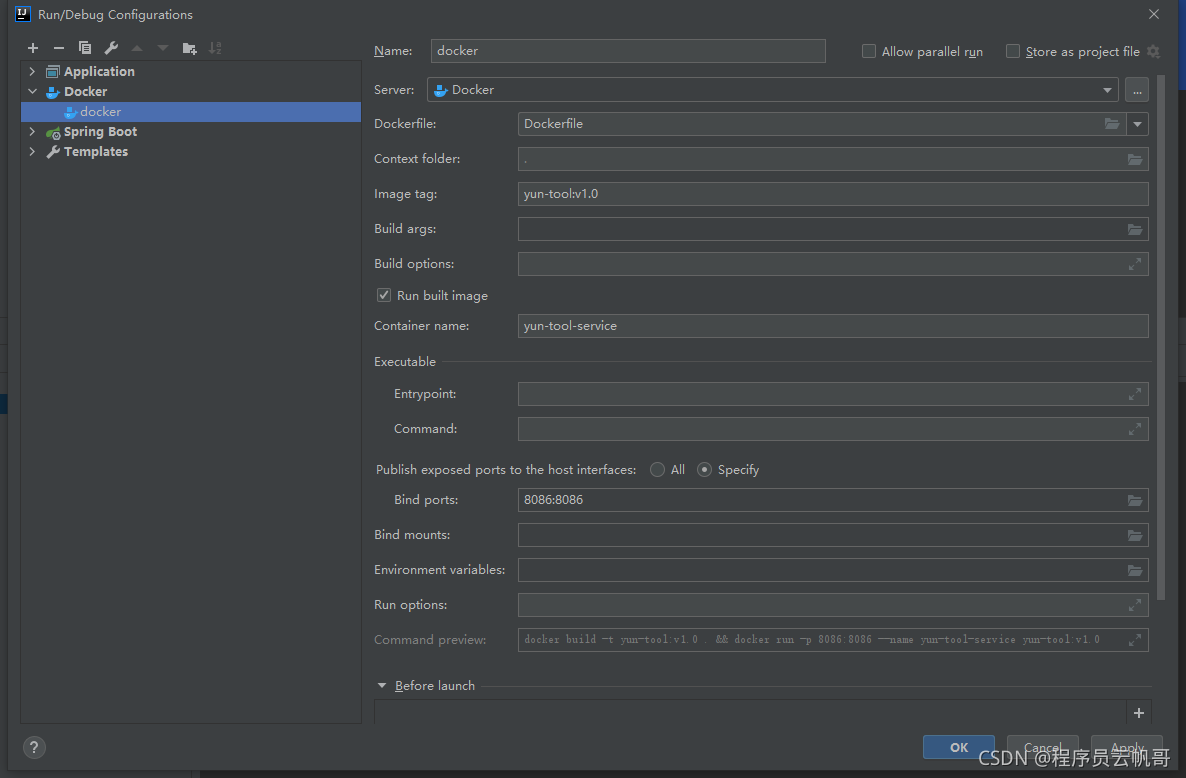Click the Image tag field

point(833,194)
